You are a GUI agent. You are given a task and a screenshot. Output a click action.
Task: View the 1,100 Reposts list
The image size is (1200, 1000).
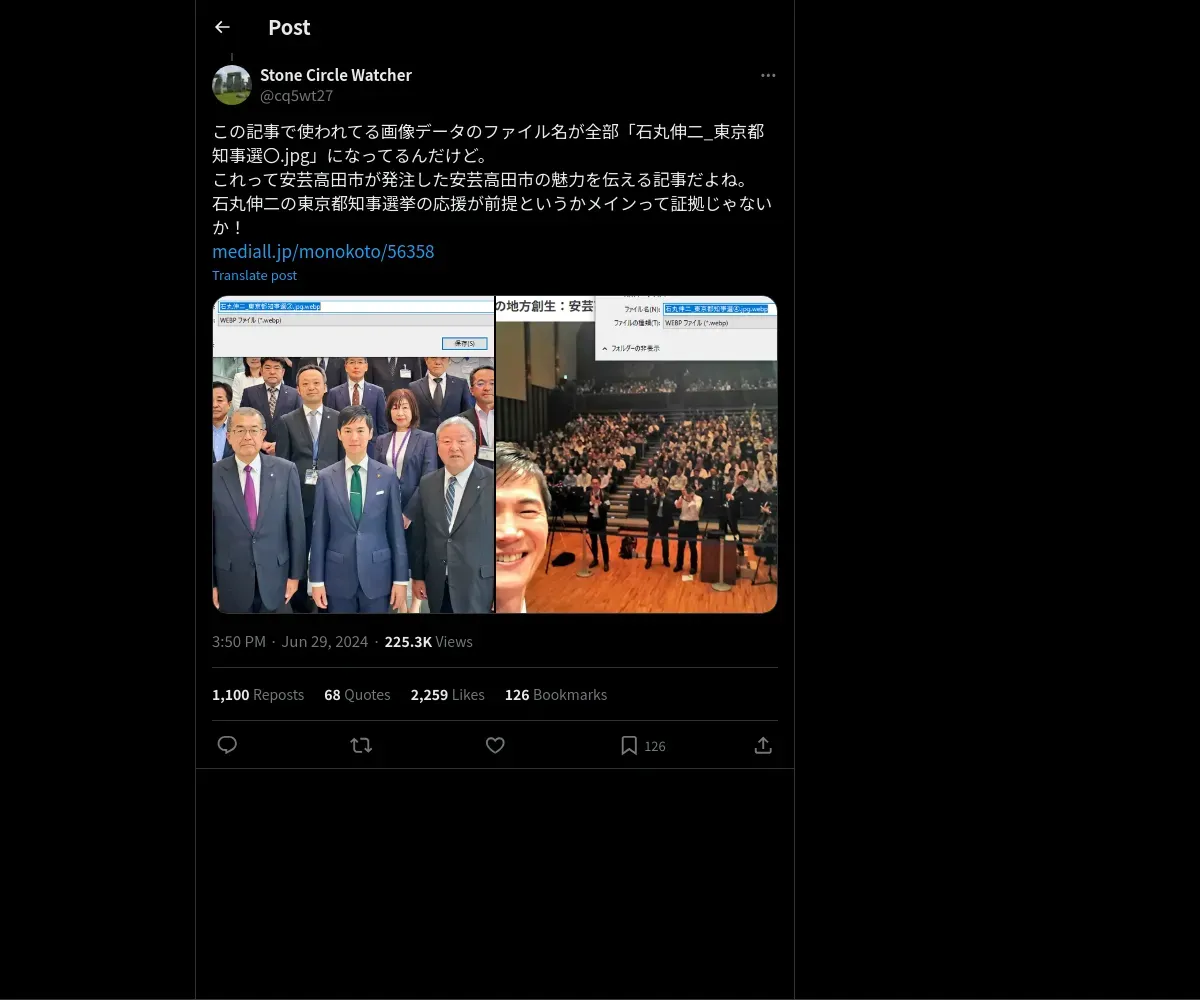click(x=258, y=694)
